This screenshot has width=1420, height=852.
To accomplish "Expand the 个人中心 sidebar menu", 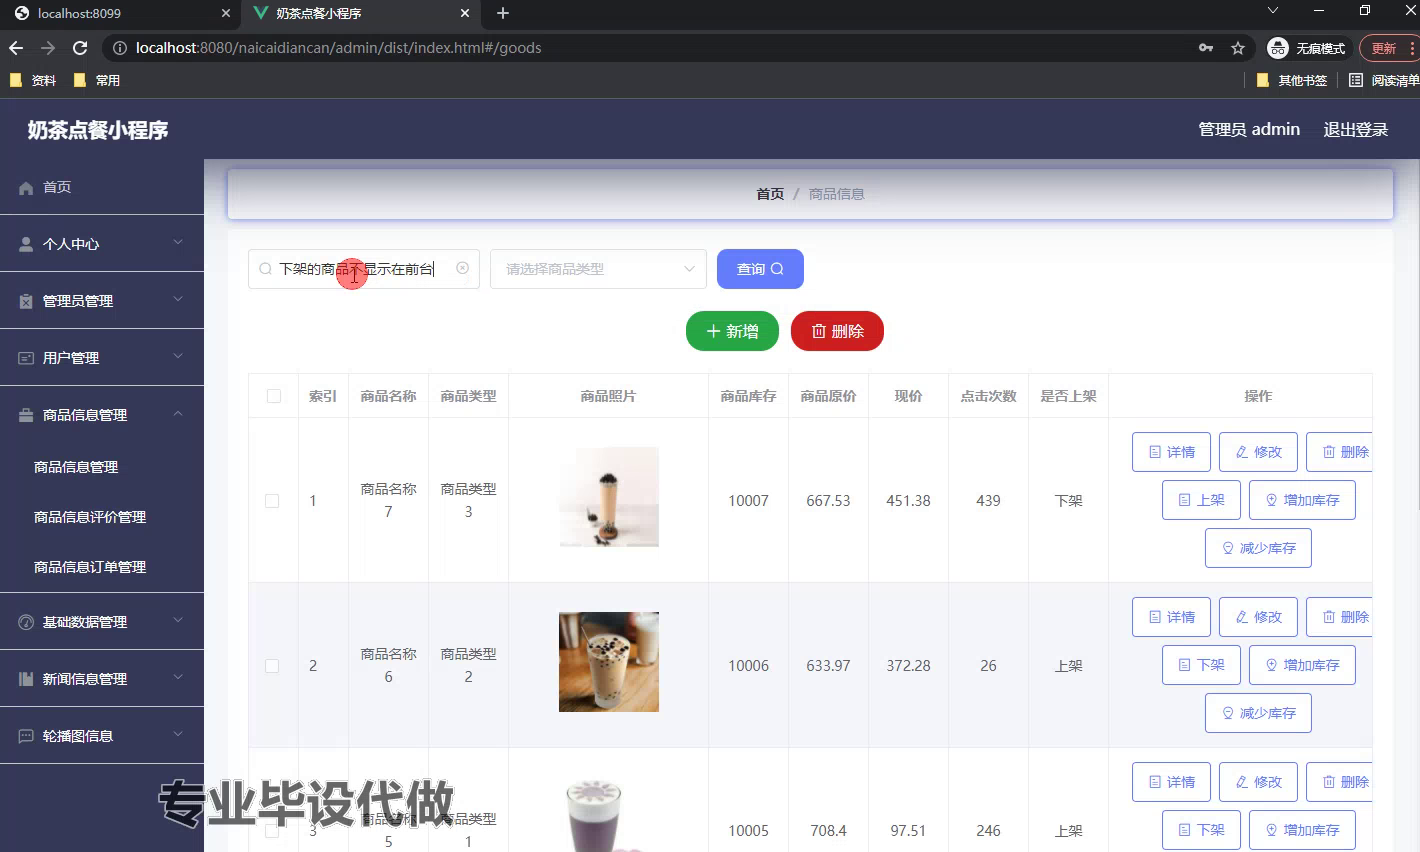I will pyautogui.click(x=102, y=243).
